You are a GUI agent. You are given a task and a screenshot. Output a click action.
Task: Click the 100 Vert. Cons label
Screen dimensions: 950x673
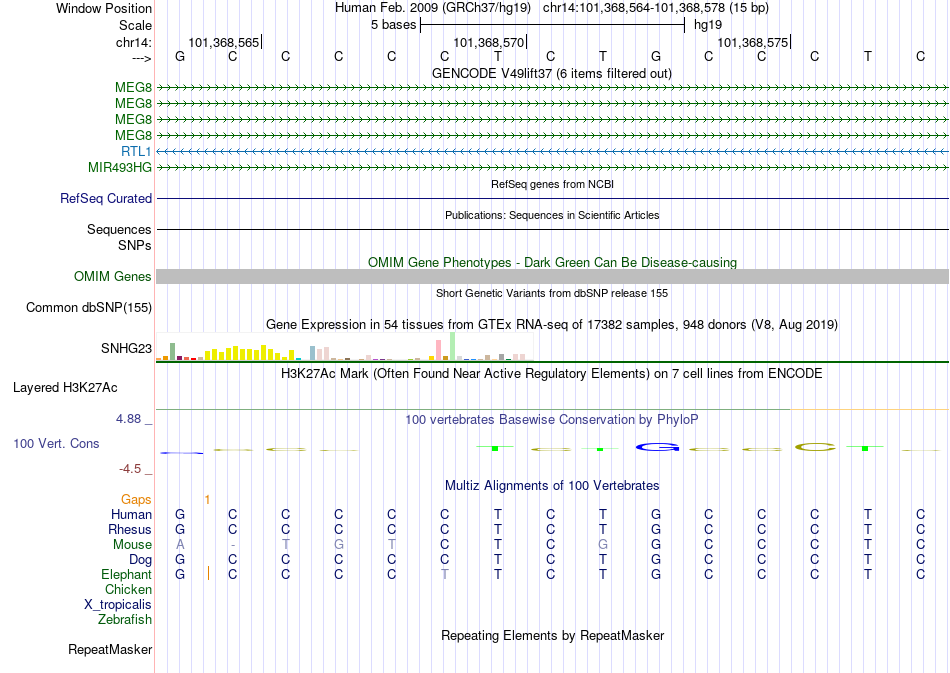pyautogui.click(x=56, y=443)
